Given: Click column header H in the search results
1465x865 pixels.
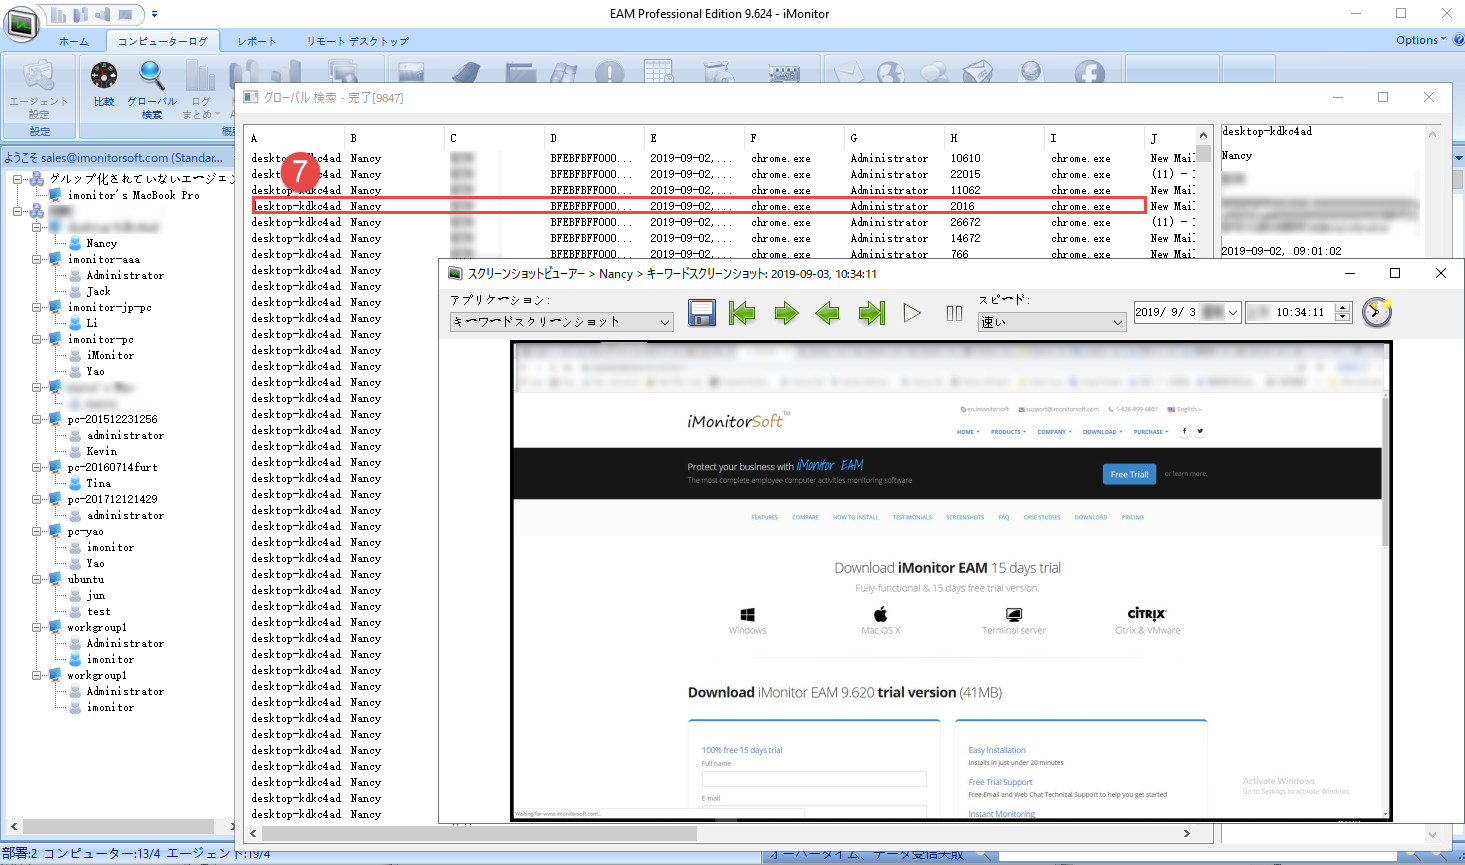Looking at the screenshot, I should pos(995,138).
